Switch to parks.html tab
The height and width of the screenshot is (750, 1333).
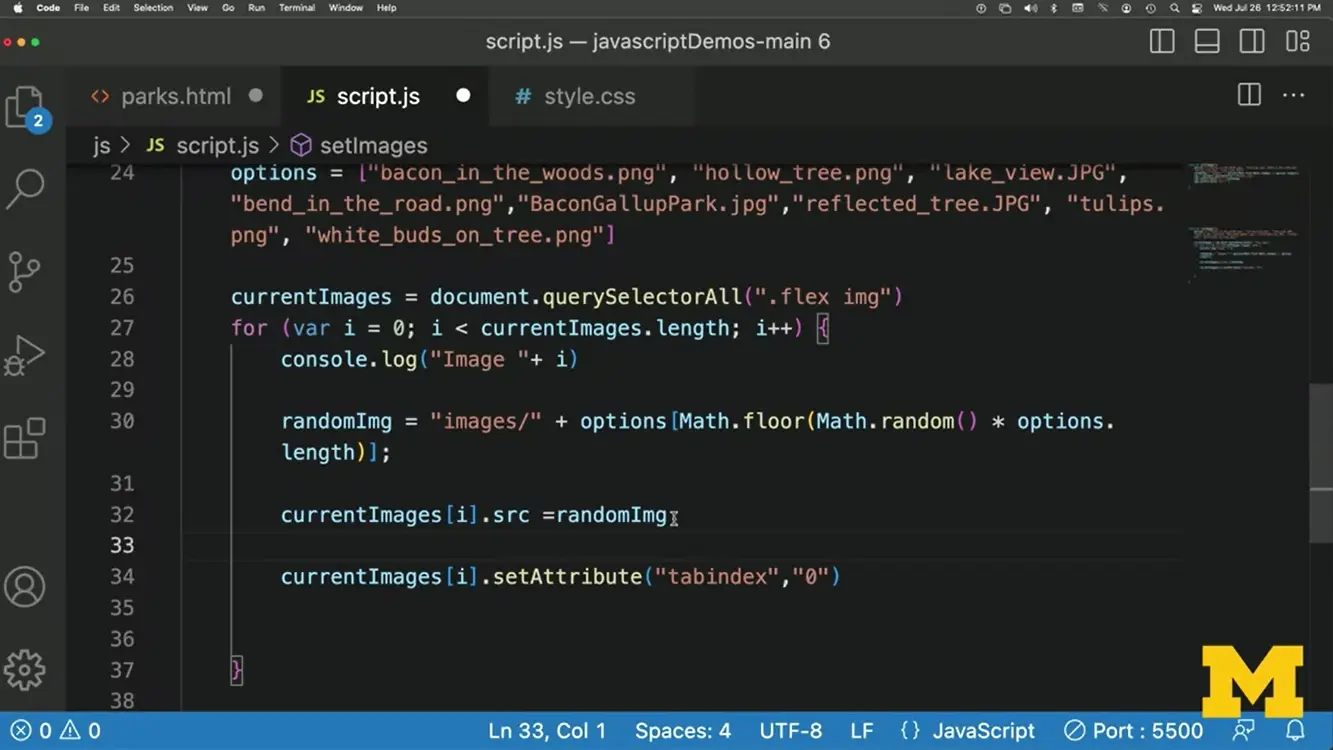[176, 97]
